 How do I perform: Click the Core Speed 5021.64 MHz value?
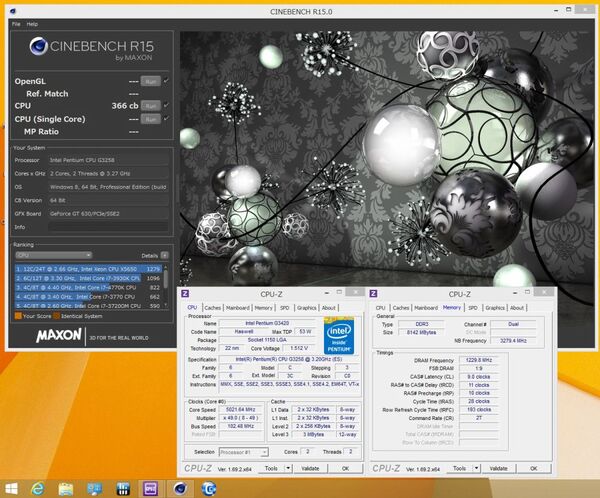(240, 410)
